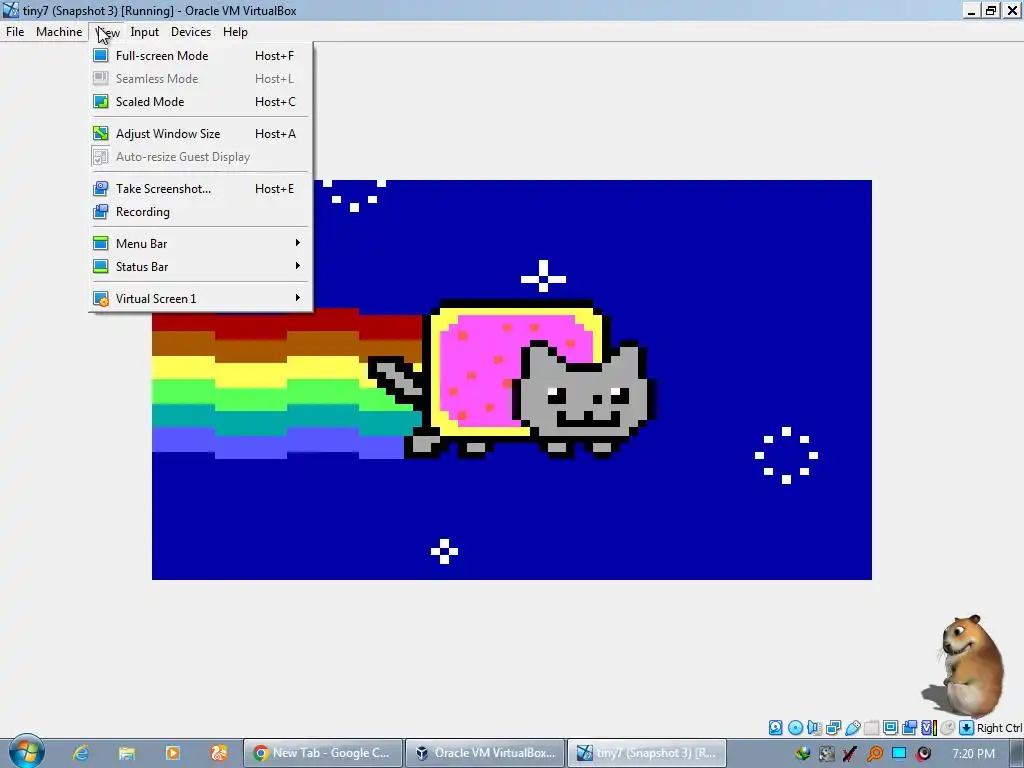Choose Full-screen Mode from View menu
Viewport: 1024px width, 768px height.
click(200, 56)
